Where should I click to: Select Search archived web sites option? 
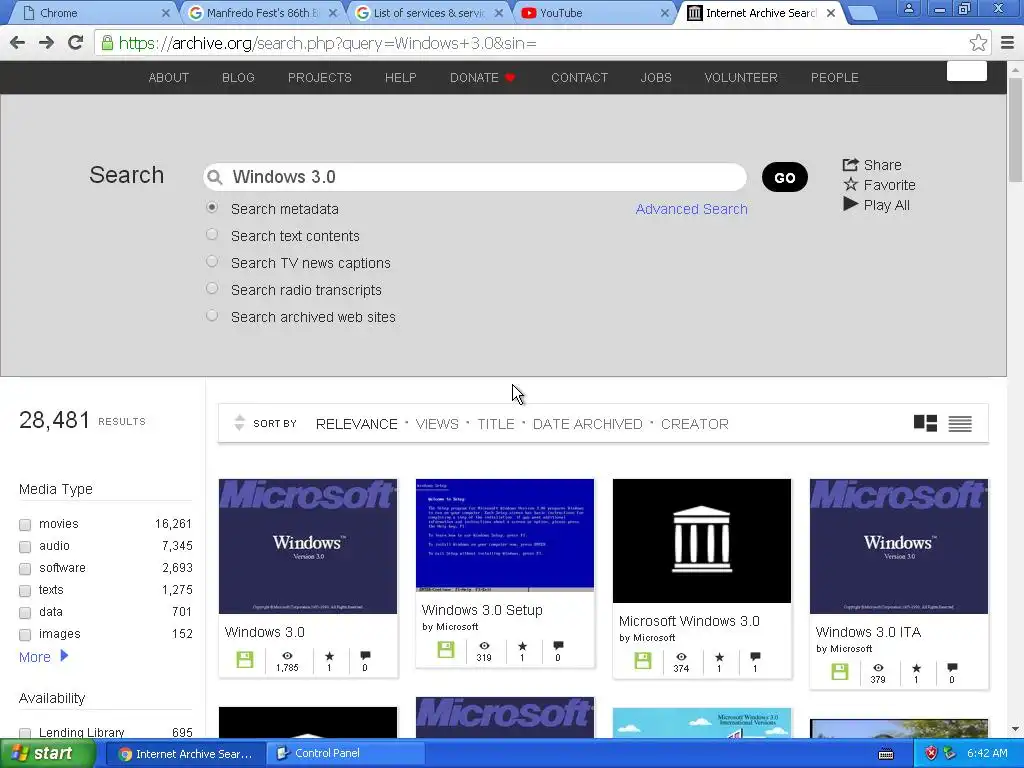coord(212,315)
